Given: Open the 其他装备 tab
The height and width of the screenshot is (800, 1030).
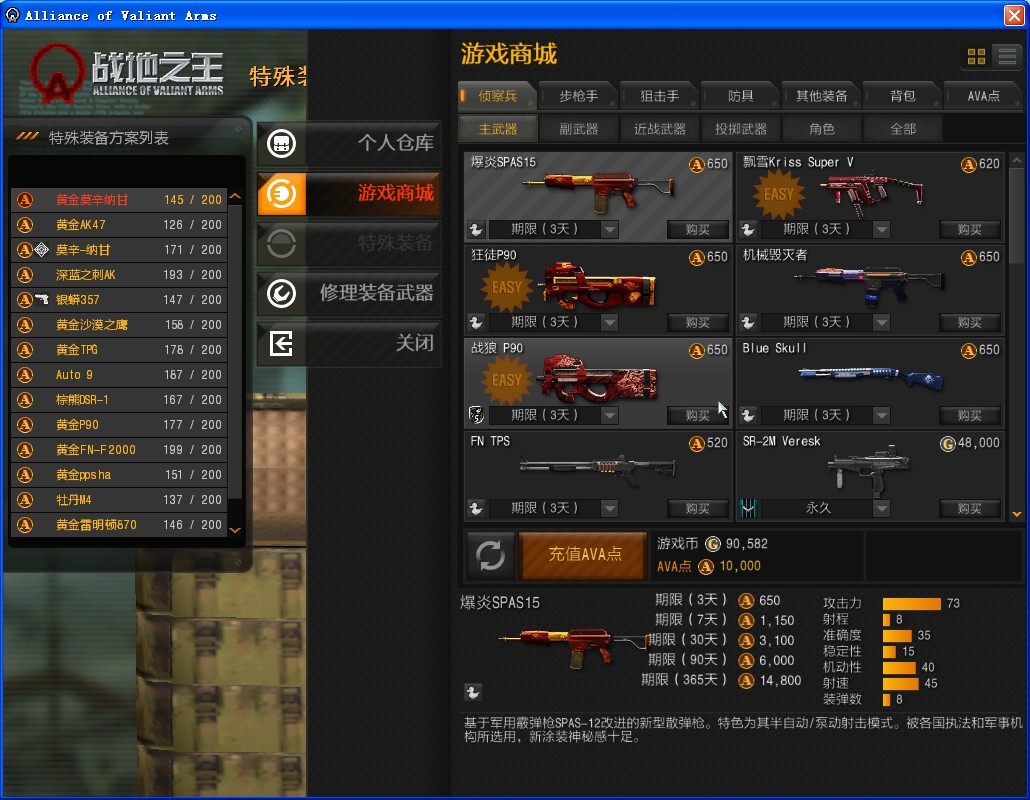Looking at the screenshot, I should click(821, 96).
